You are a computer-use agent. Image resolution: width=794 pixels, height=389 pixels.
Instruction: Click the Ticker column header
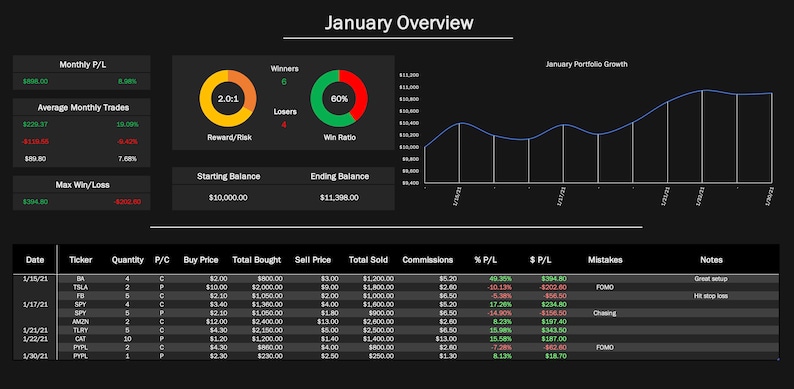click(x=81, y=260)
